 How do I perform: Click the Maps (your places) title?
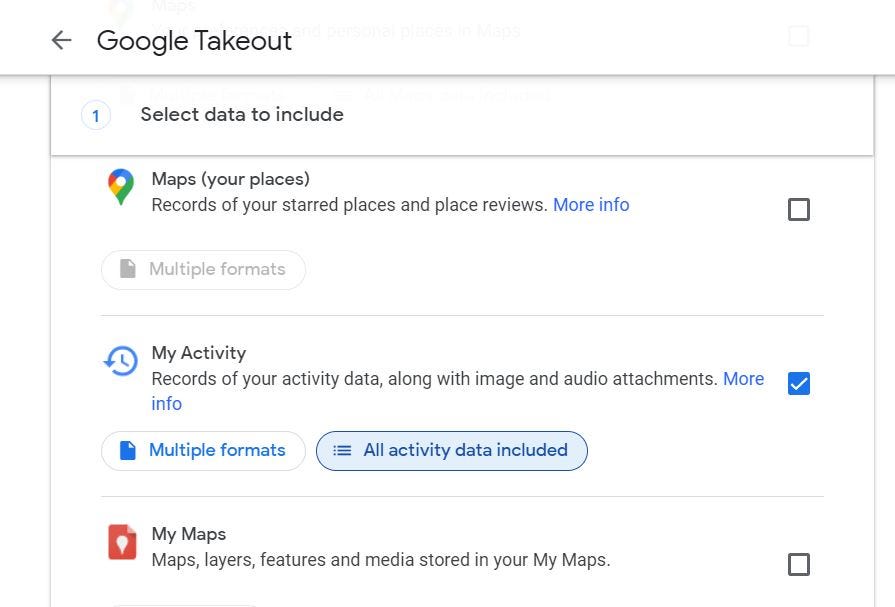coord(231,179)
